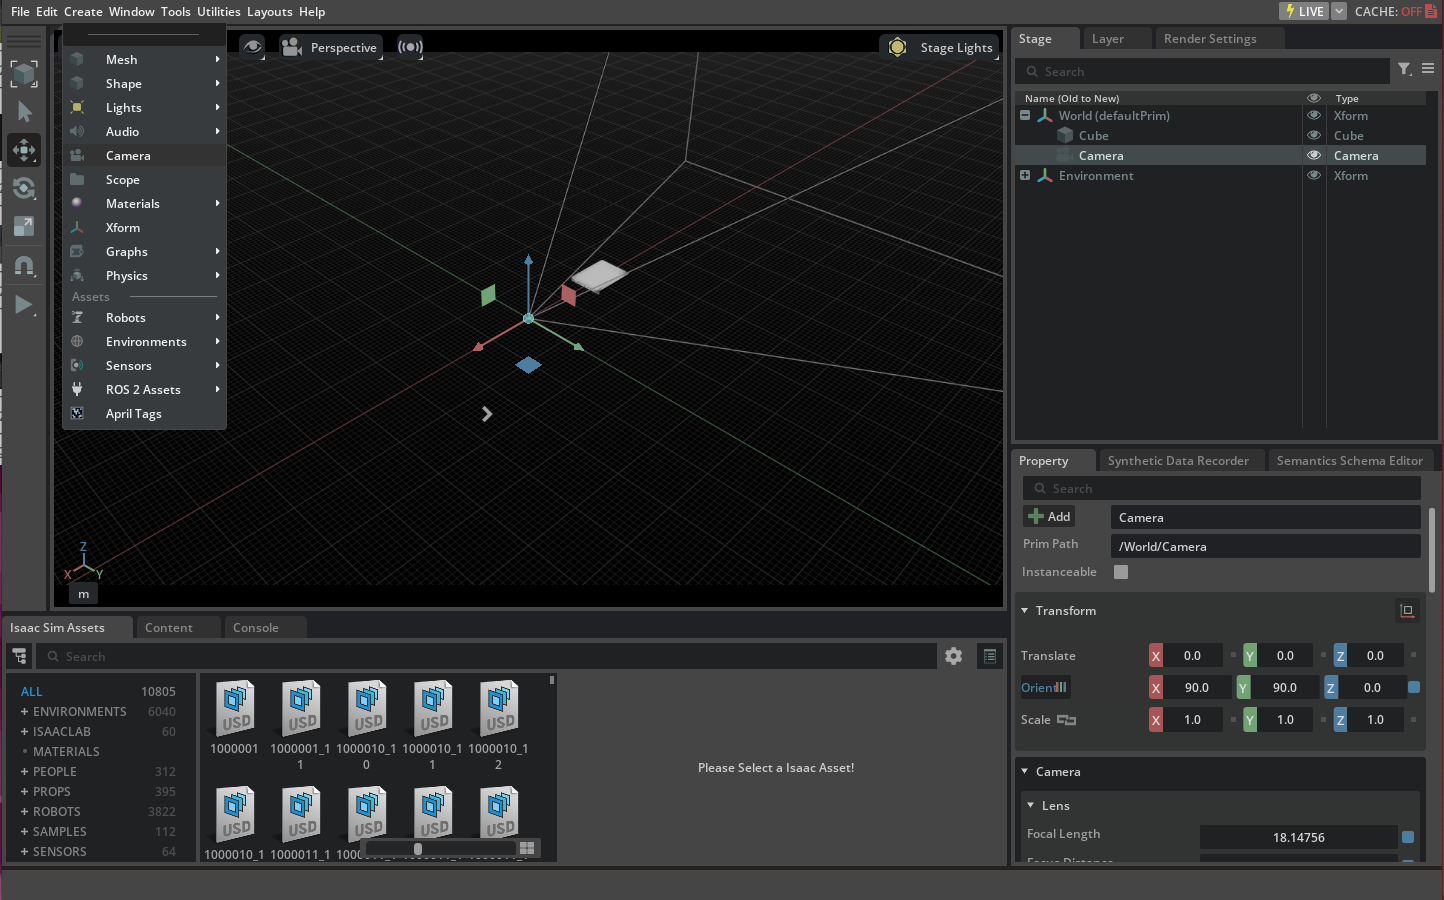Click the Add button in Property panel
The height and width of the screenshot is (900, 1444).
1048,516
